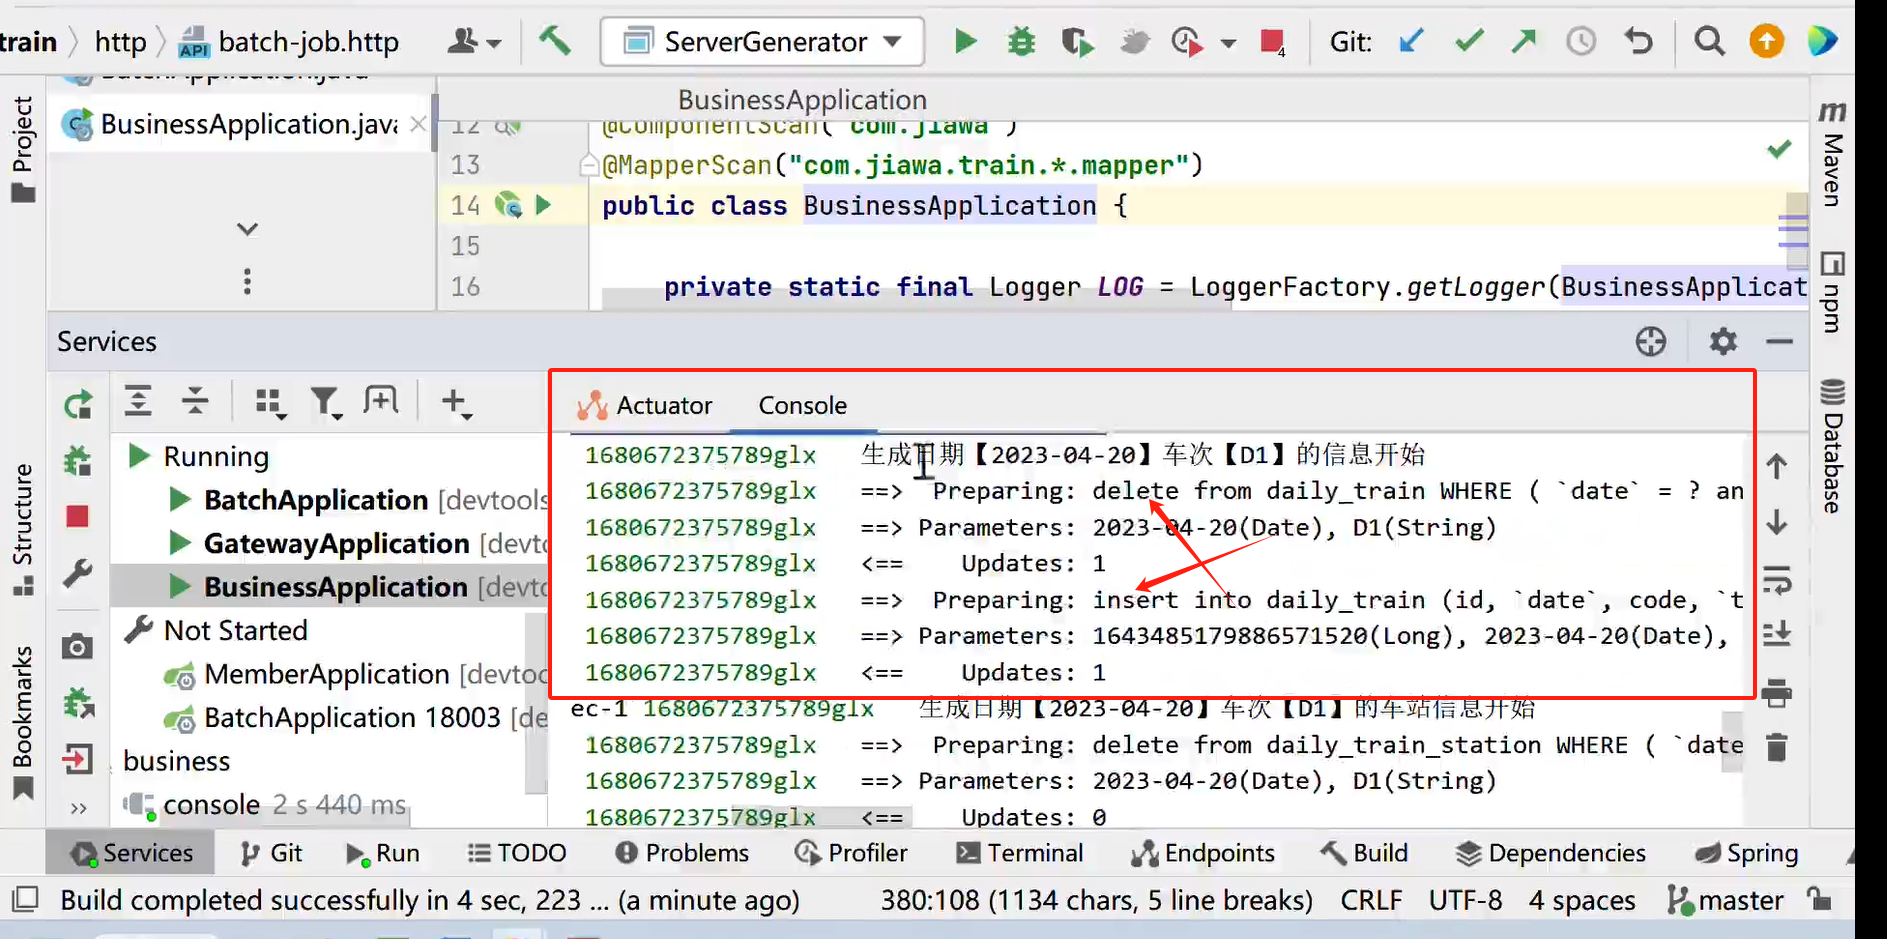Open Services panel settings gear
The image size is (1887, 939).
pos(1723,341)
